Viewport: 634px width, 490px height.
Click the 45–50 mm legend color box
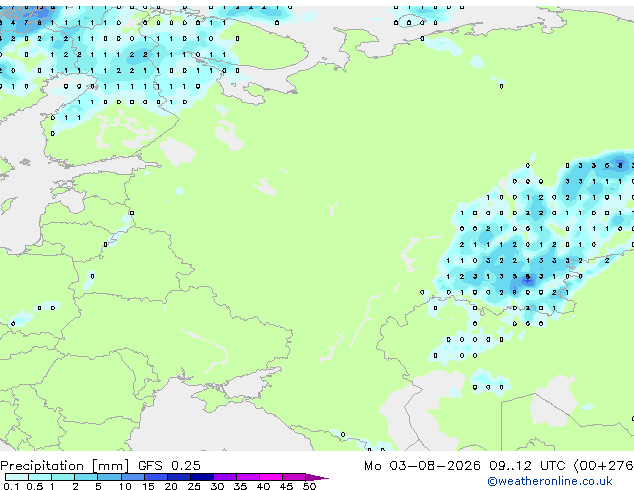[294, 477]
